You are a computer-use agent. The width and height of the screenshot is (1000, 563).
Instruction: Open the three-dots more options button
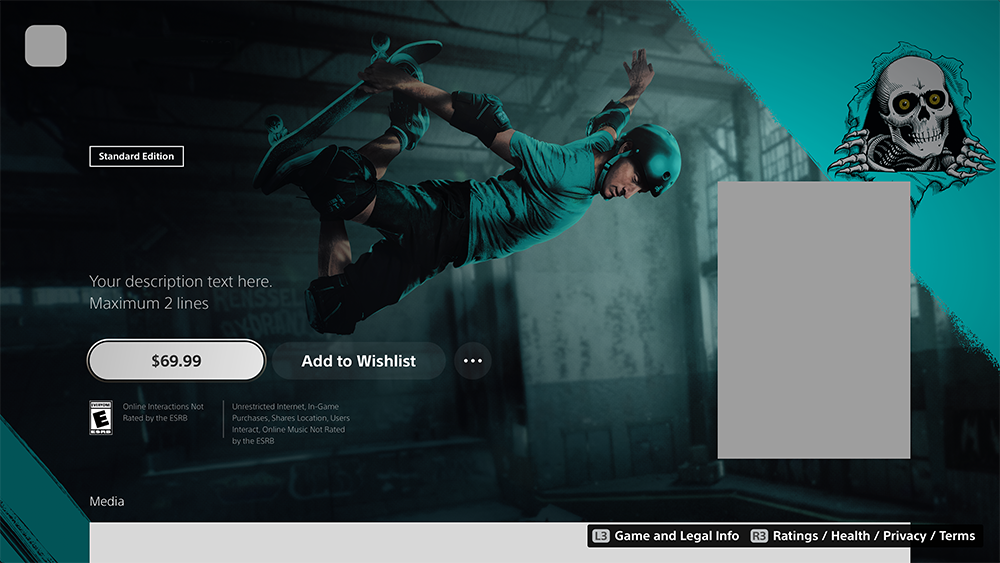[473, 361]
